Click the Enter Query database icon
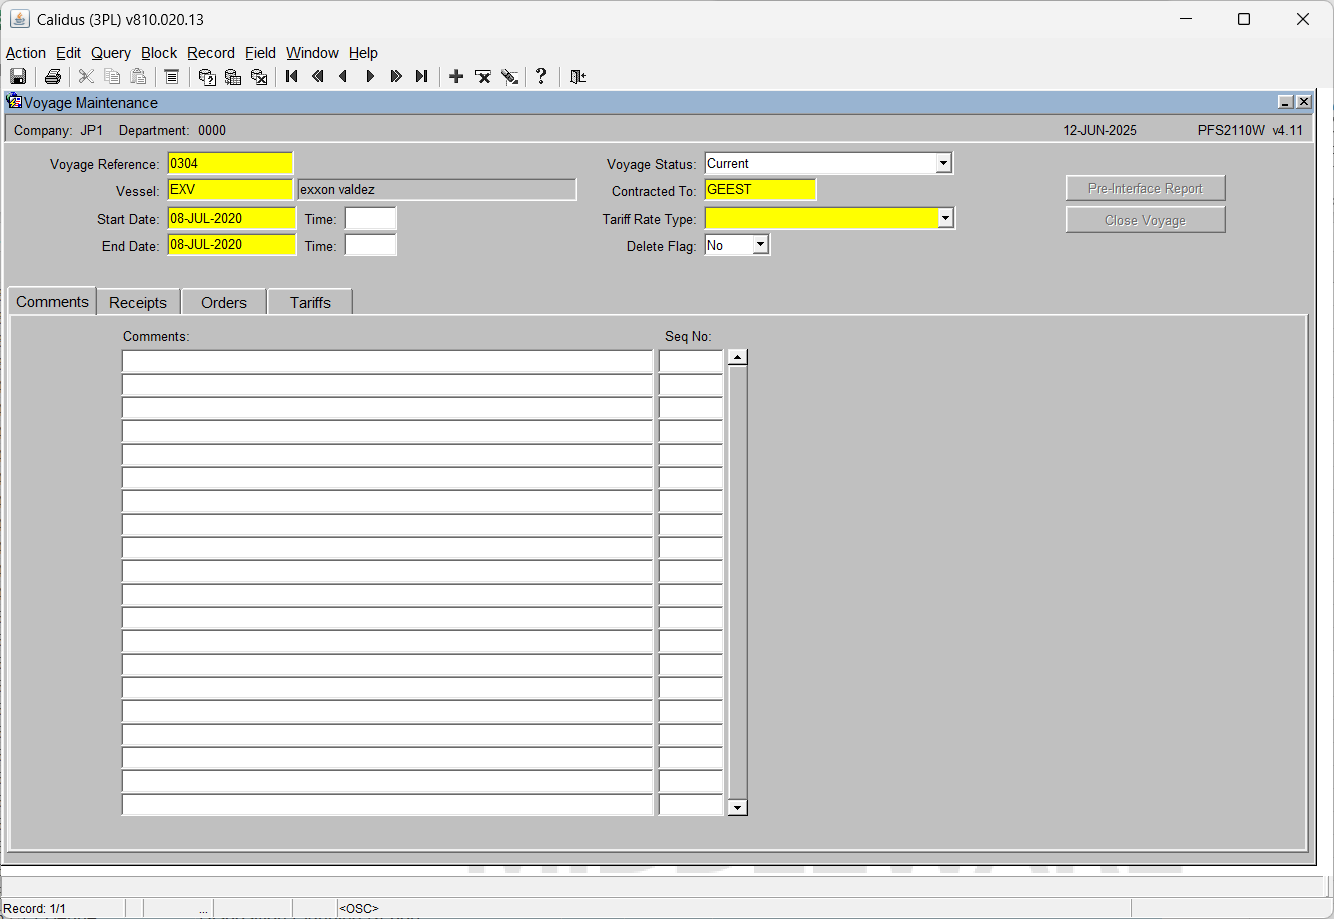The width and height of the screenshot is (1334, 919). click(207, 77)
